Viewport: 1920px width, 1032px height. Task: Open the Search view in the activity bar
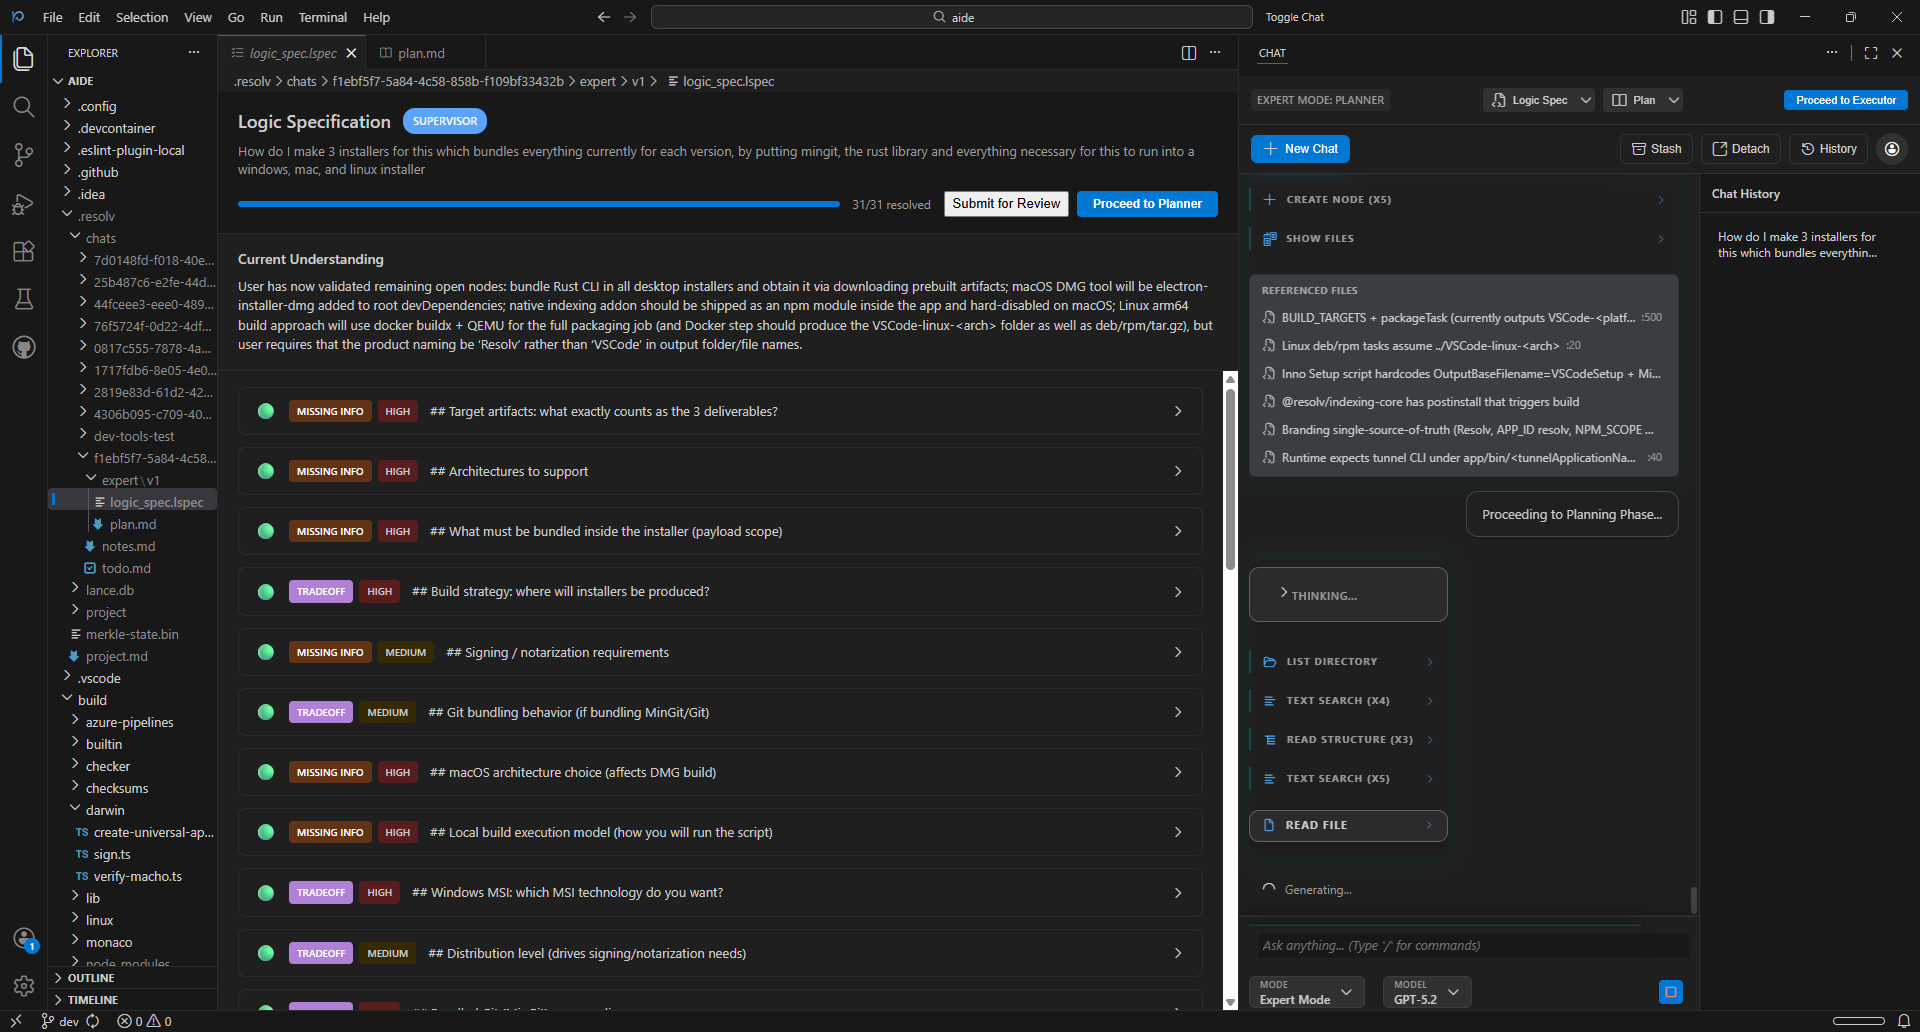click(x=23, y=106)
